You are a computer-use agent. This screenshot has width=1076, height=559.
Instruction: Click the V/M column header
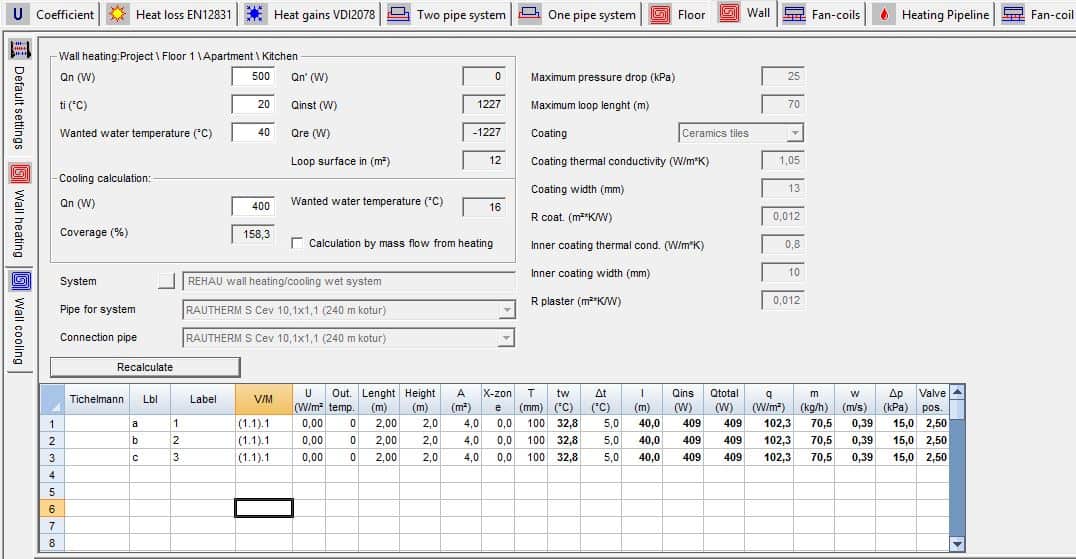[x=264, y=400]
